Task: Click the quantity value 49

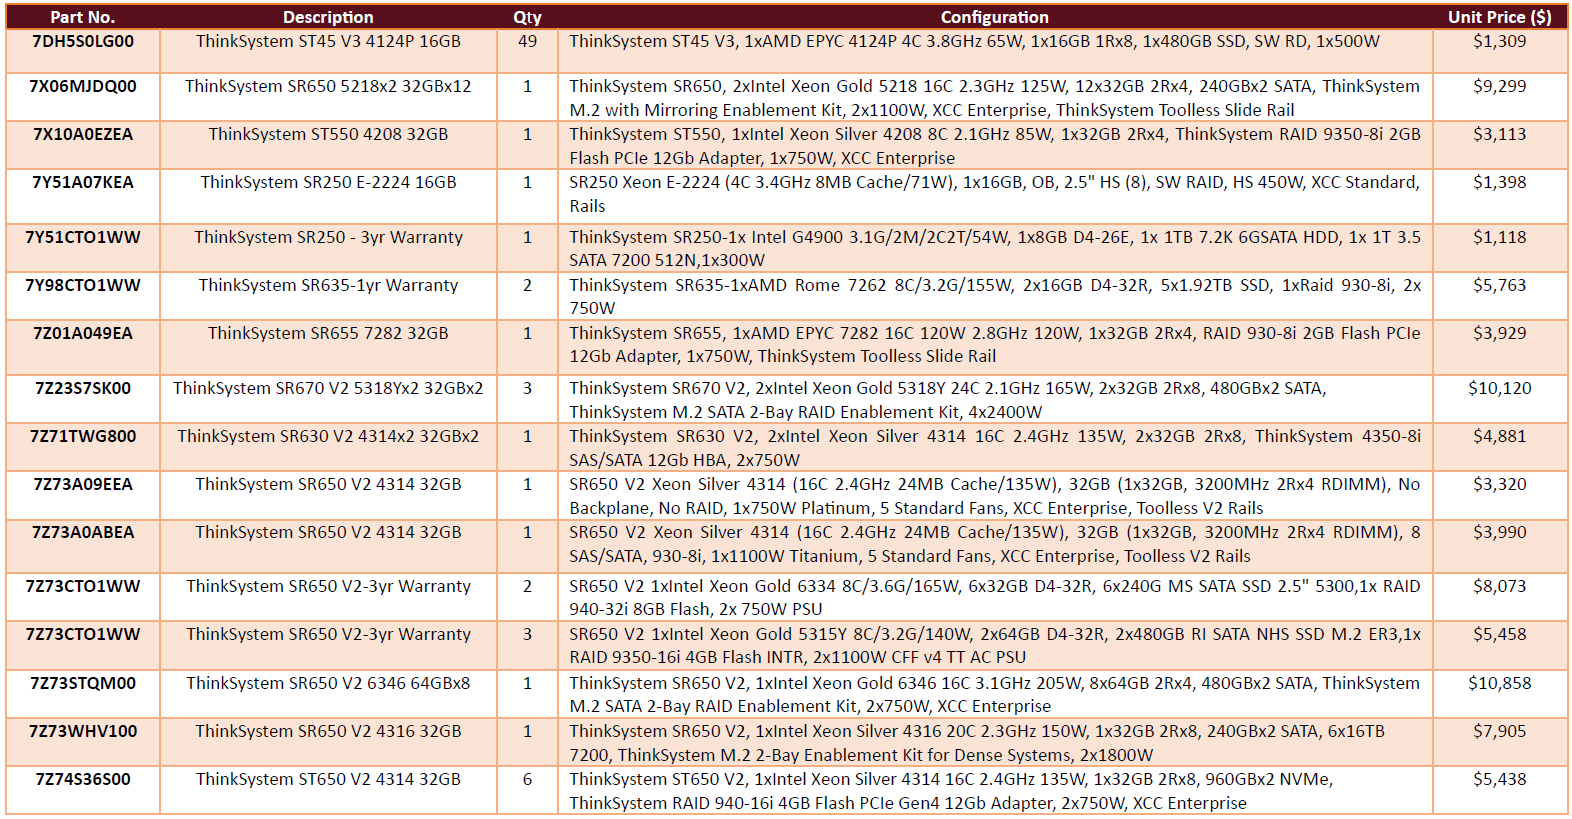Action: point(527,41)
